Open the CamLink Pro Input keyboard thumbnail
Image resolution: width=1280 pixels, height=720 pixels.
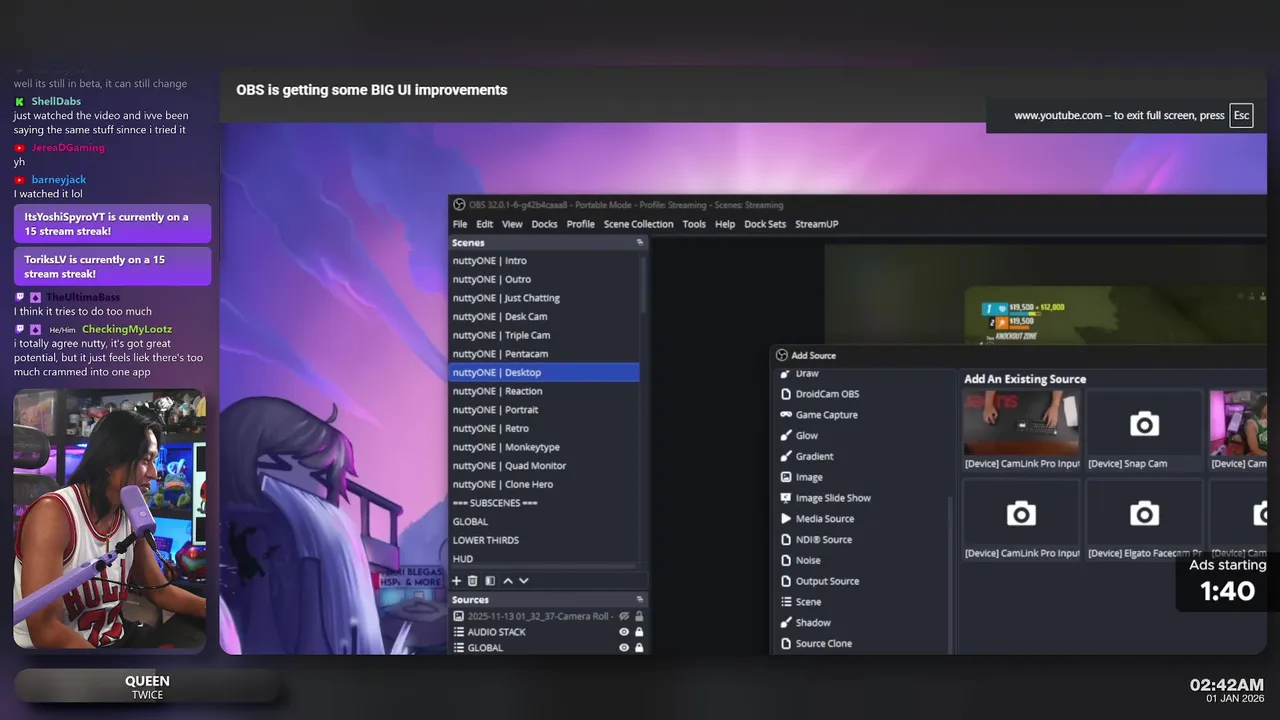coord(1021,423)
